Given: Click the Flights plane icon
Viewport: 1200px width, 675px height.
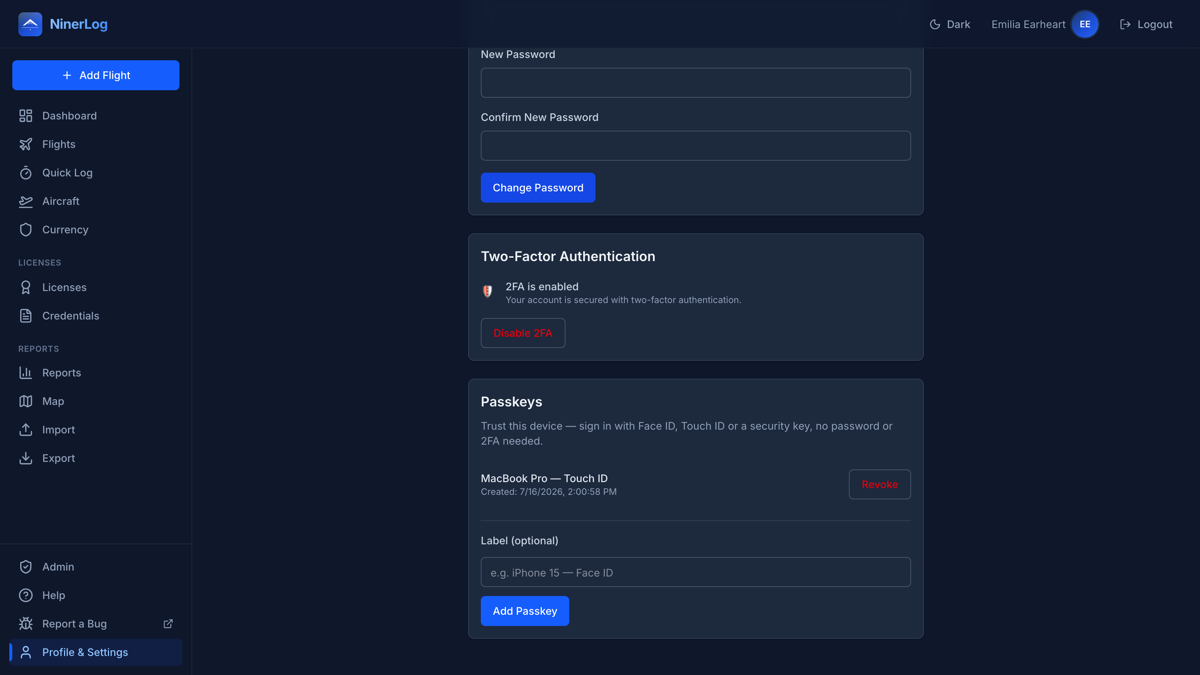Looking at the screenshot, I should tap(26, 144).
